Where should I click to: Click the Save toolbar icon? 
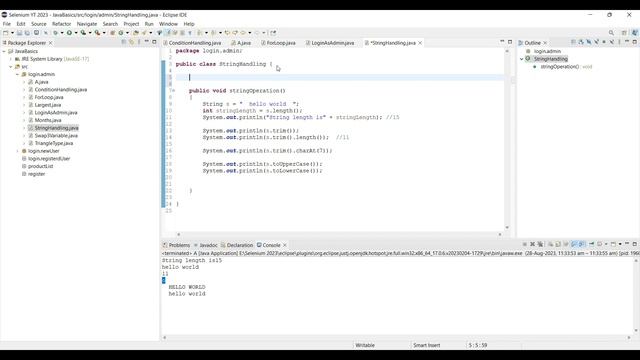(19, 33)
